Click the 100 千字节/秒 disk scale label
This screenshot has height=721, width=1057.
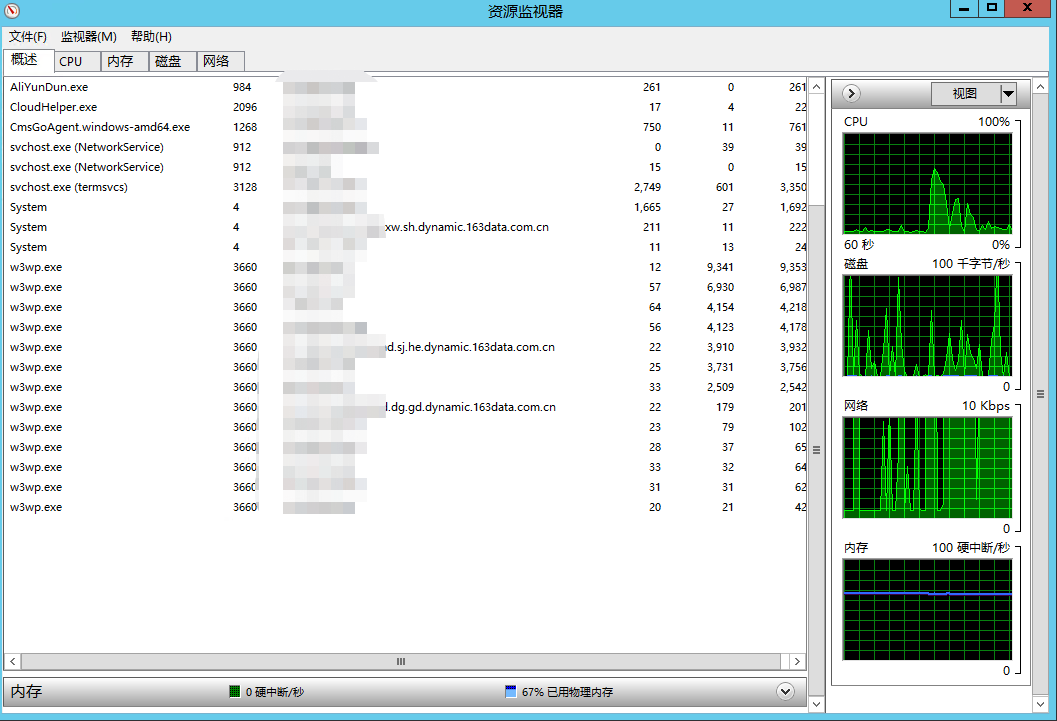pyautogui.click(x=971, y=263)
